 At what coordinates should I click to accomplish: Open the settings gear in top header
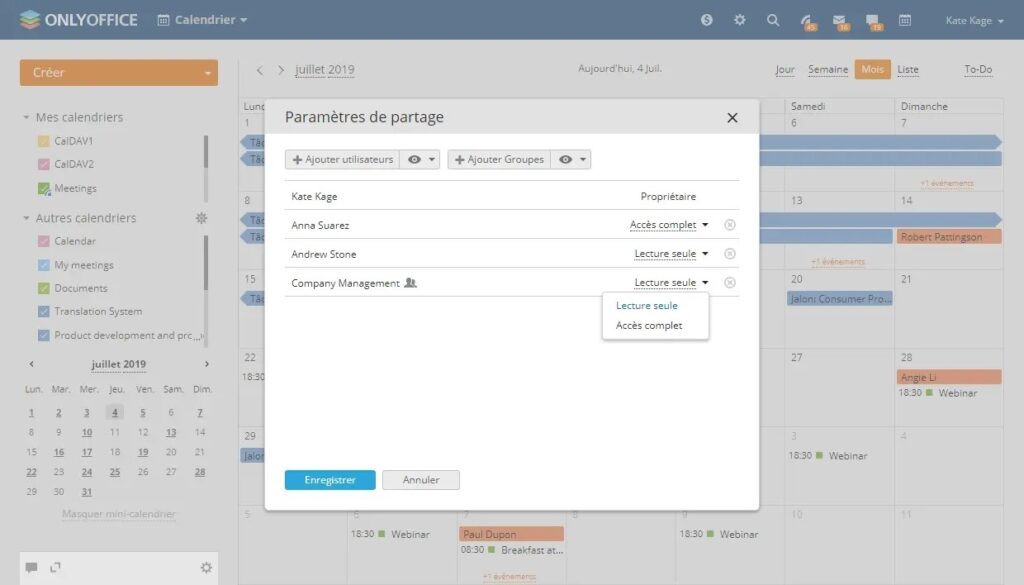point(739,20)
